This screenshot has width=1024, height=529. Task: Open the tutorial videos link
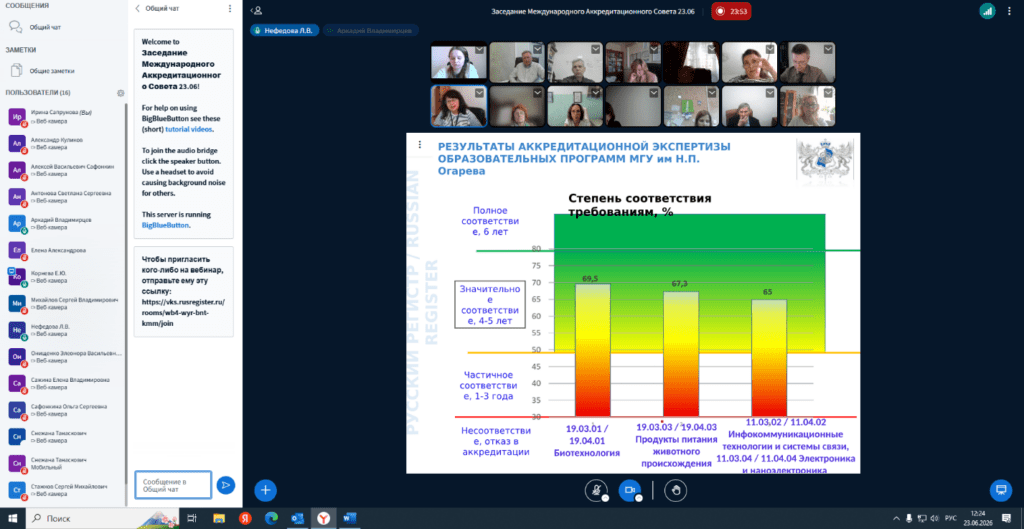[188, 129]
